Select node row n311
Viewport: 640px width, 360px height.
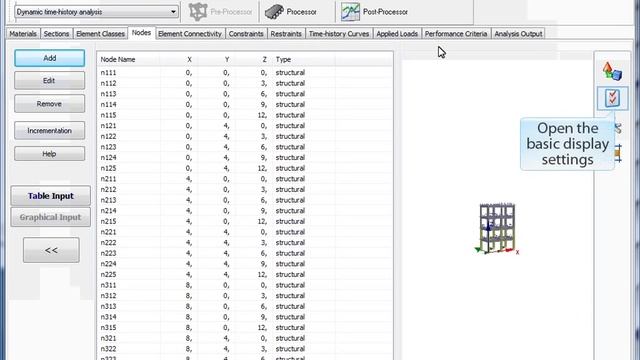[245, 285]
